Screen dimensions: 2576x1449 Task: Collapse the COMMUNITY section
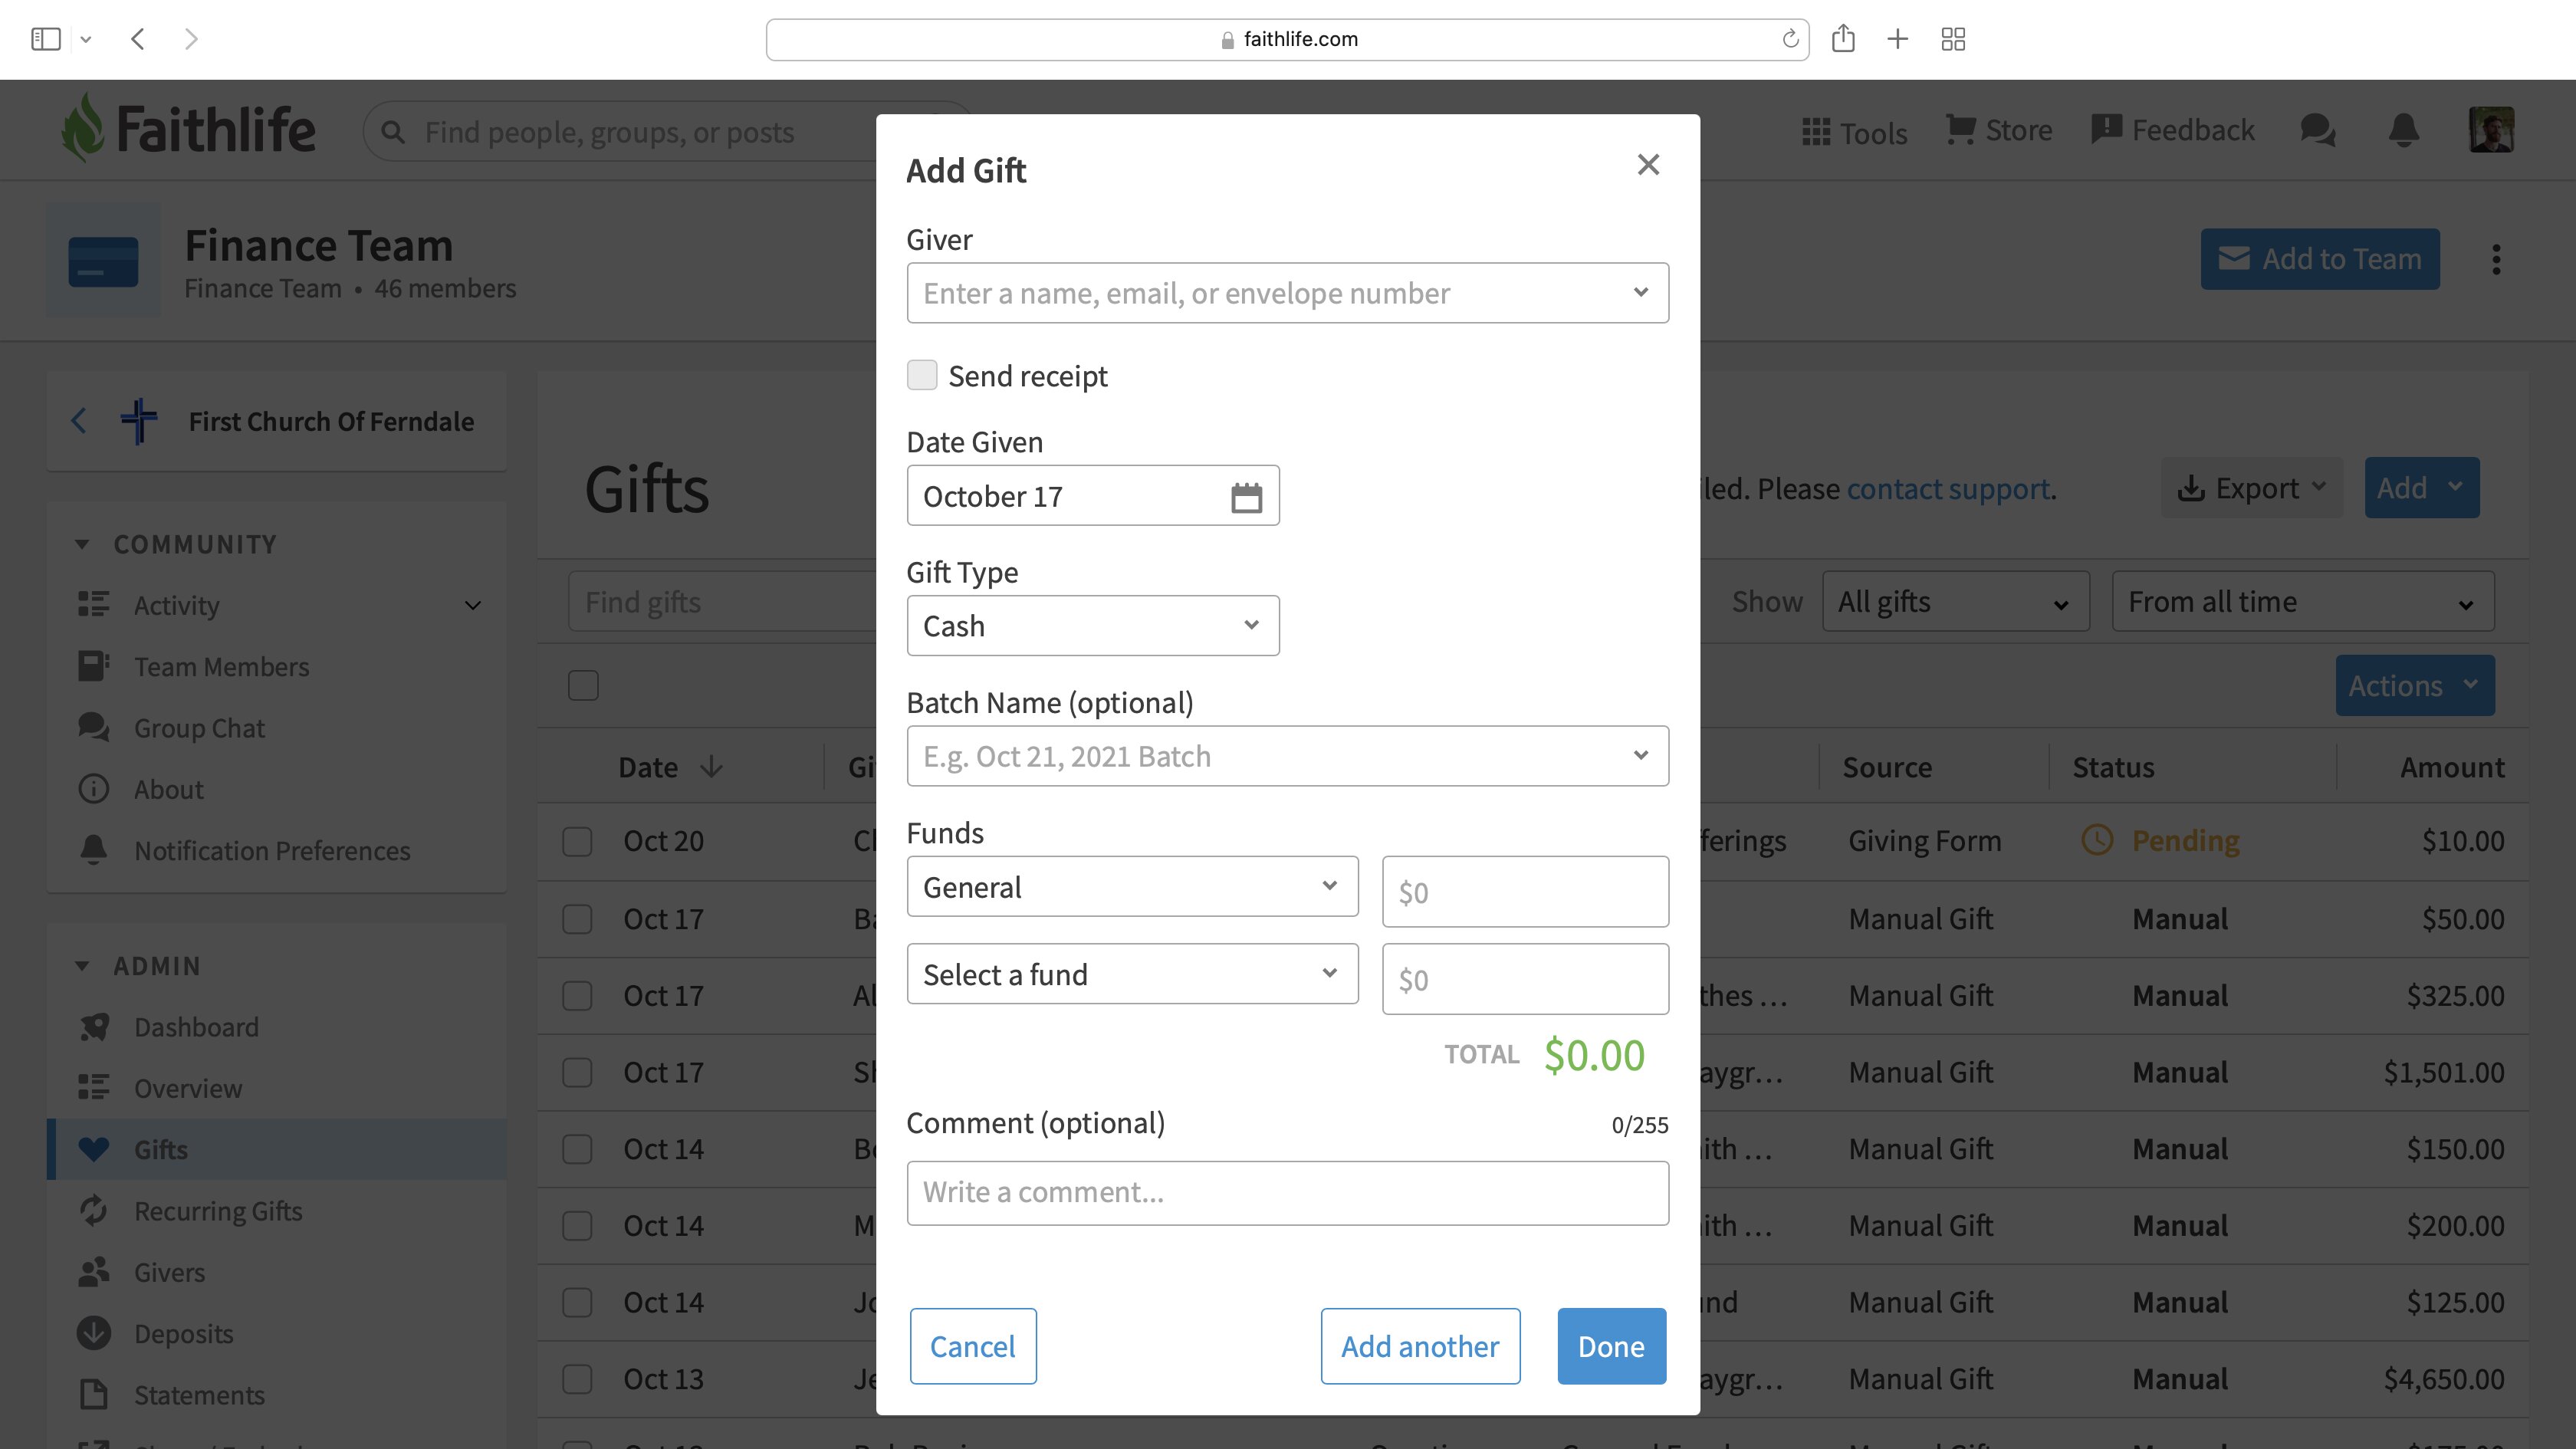[x=82, y=544]
